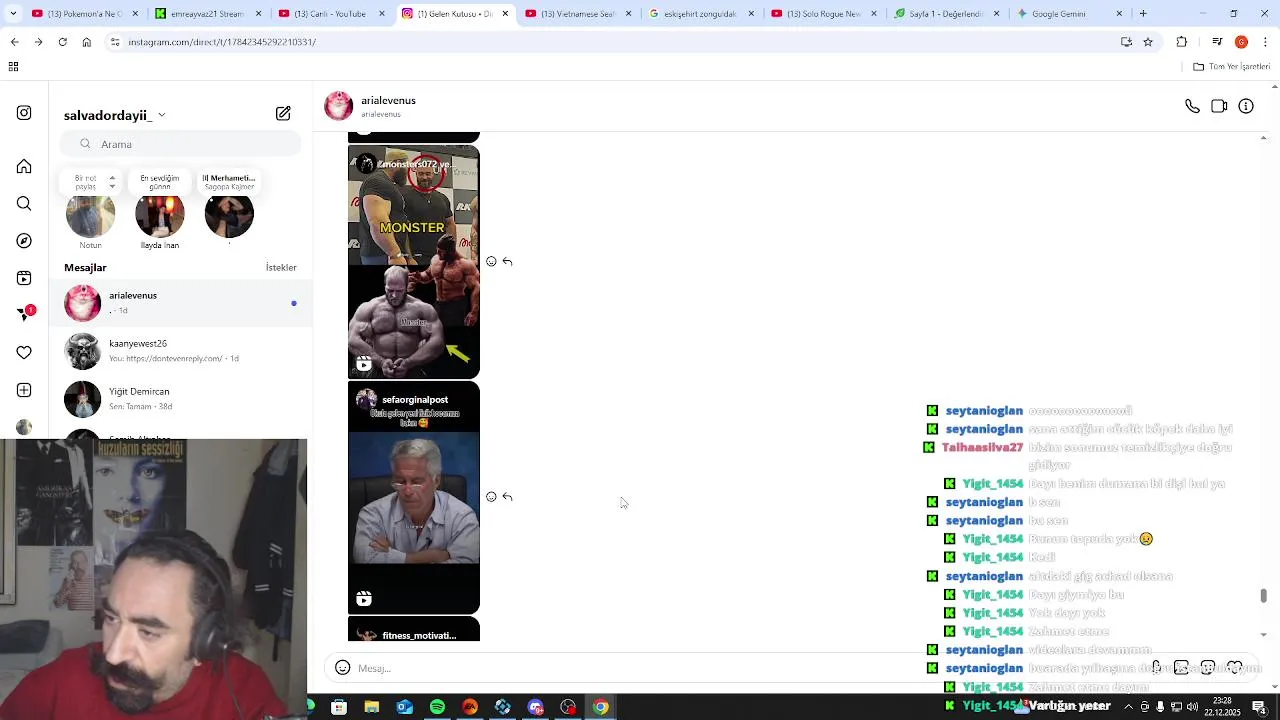Open a new browser tab
Image resolution: width=1280 pixels, height=720 pixels.
pyautogui.click(x=1143, y=14)
